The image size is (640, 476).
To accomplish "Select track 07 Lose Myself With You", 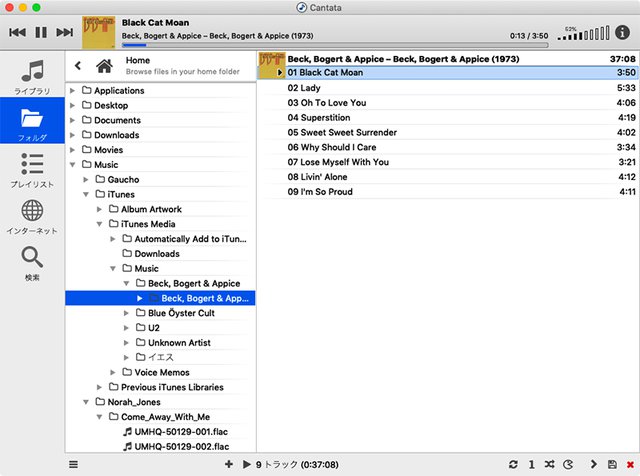I will [x=448, y=162].
